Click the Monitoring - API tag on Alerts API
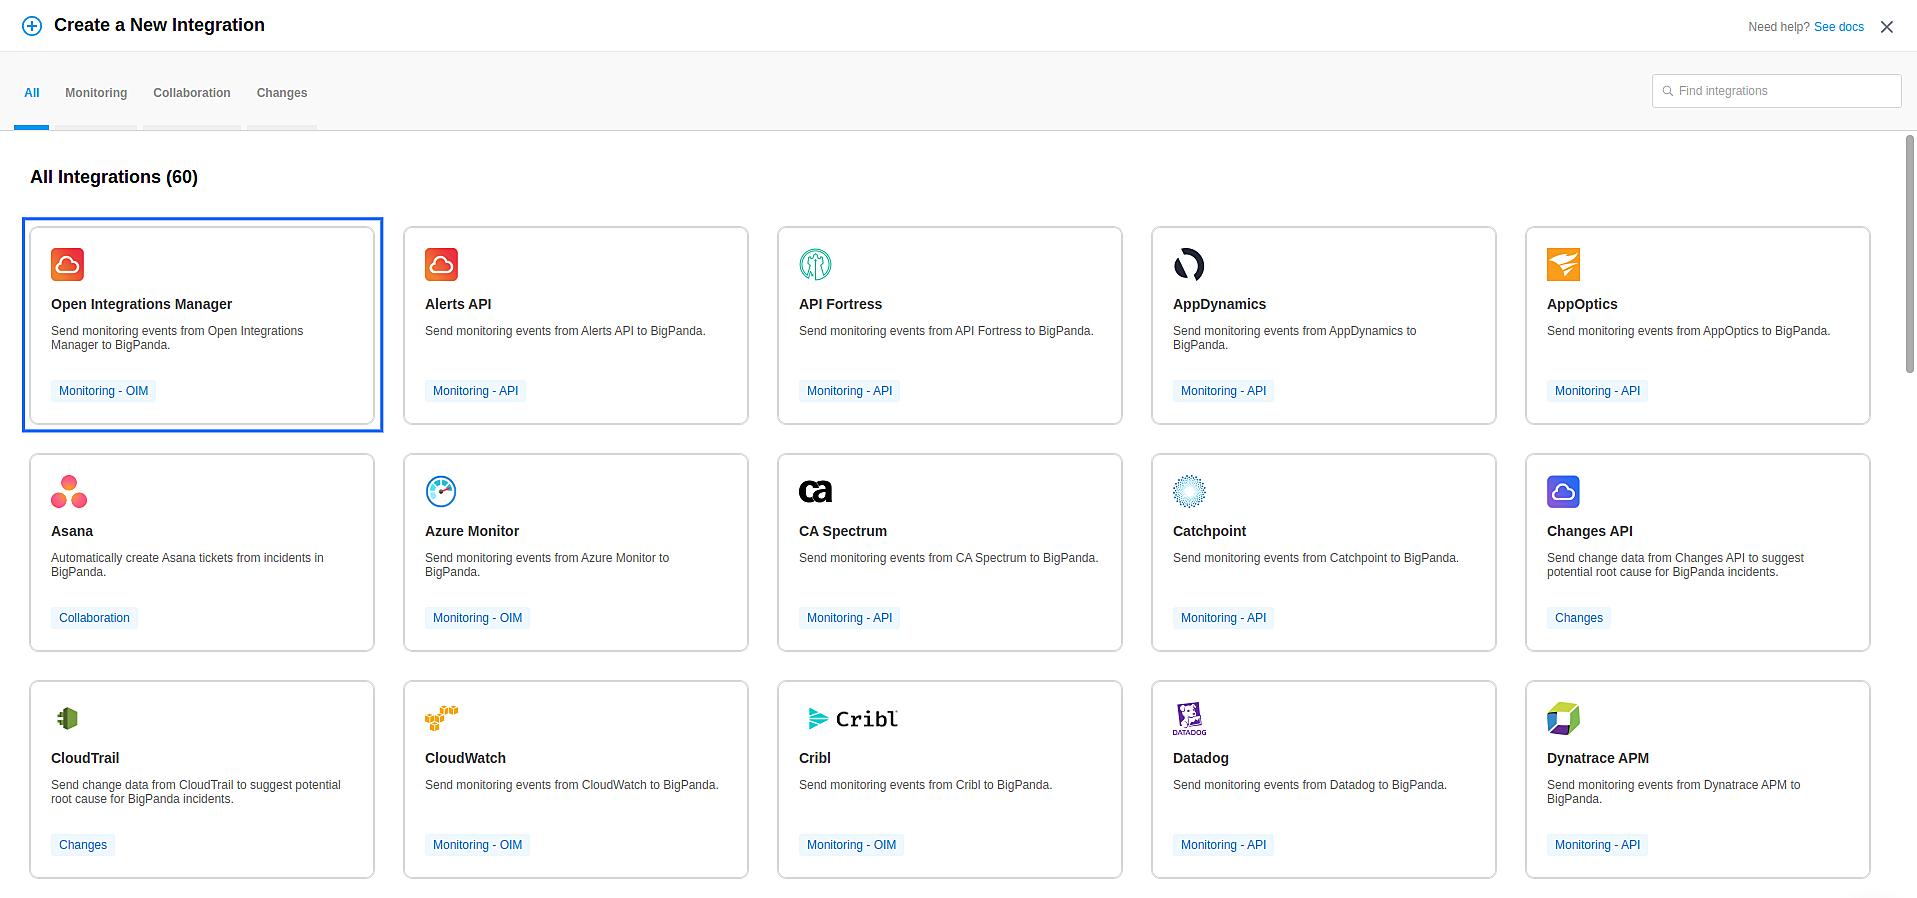 click(475, 391)
